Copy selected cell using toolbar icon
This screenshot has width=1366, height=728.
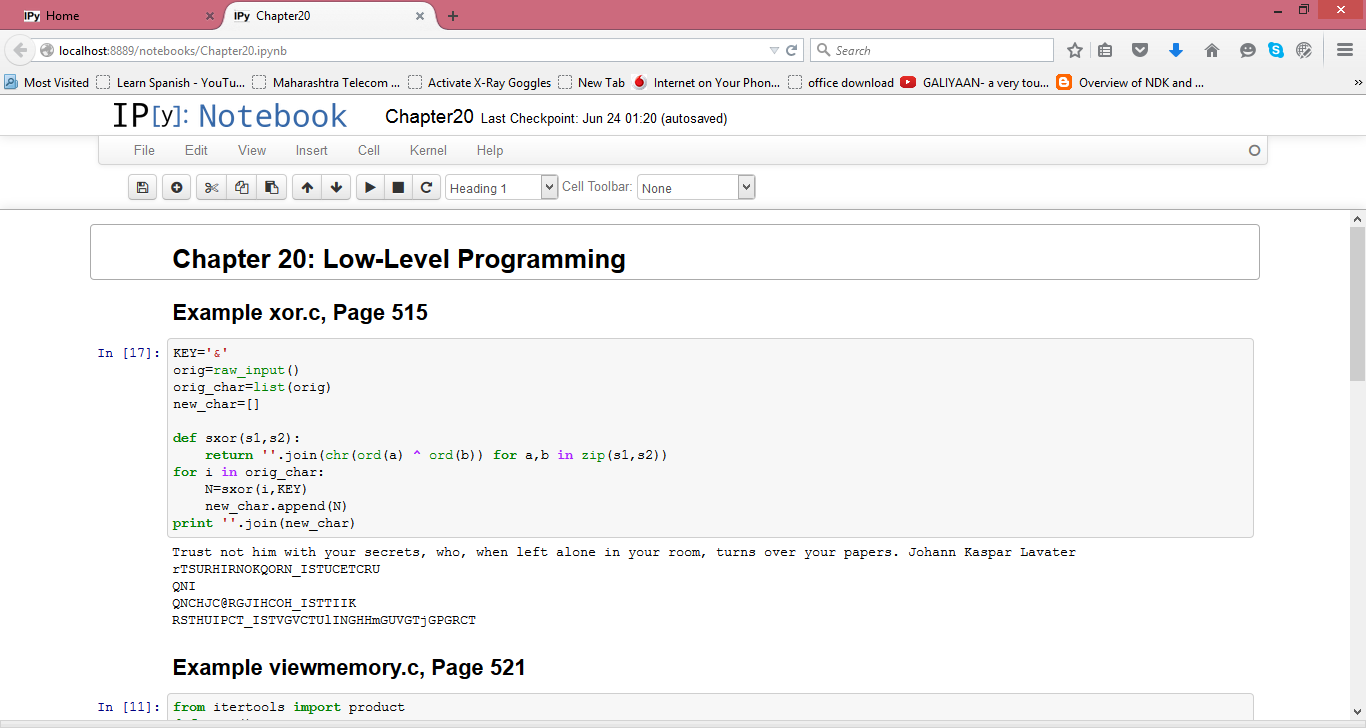(x=241, y=187)
